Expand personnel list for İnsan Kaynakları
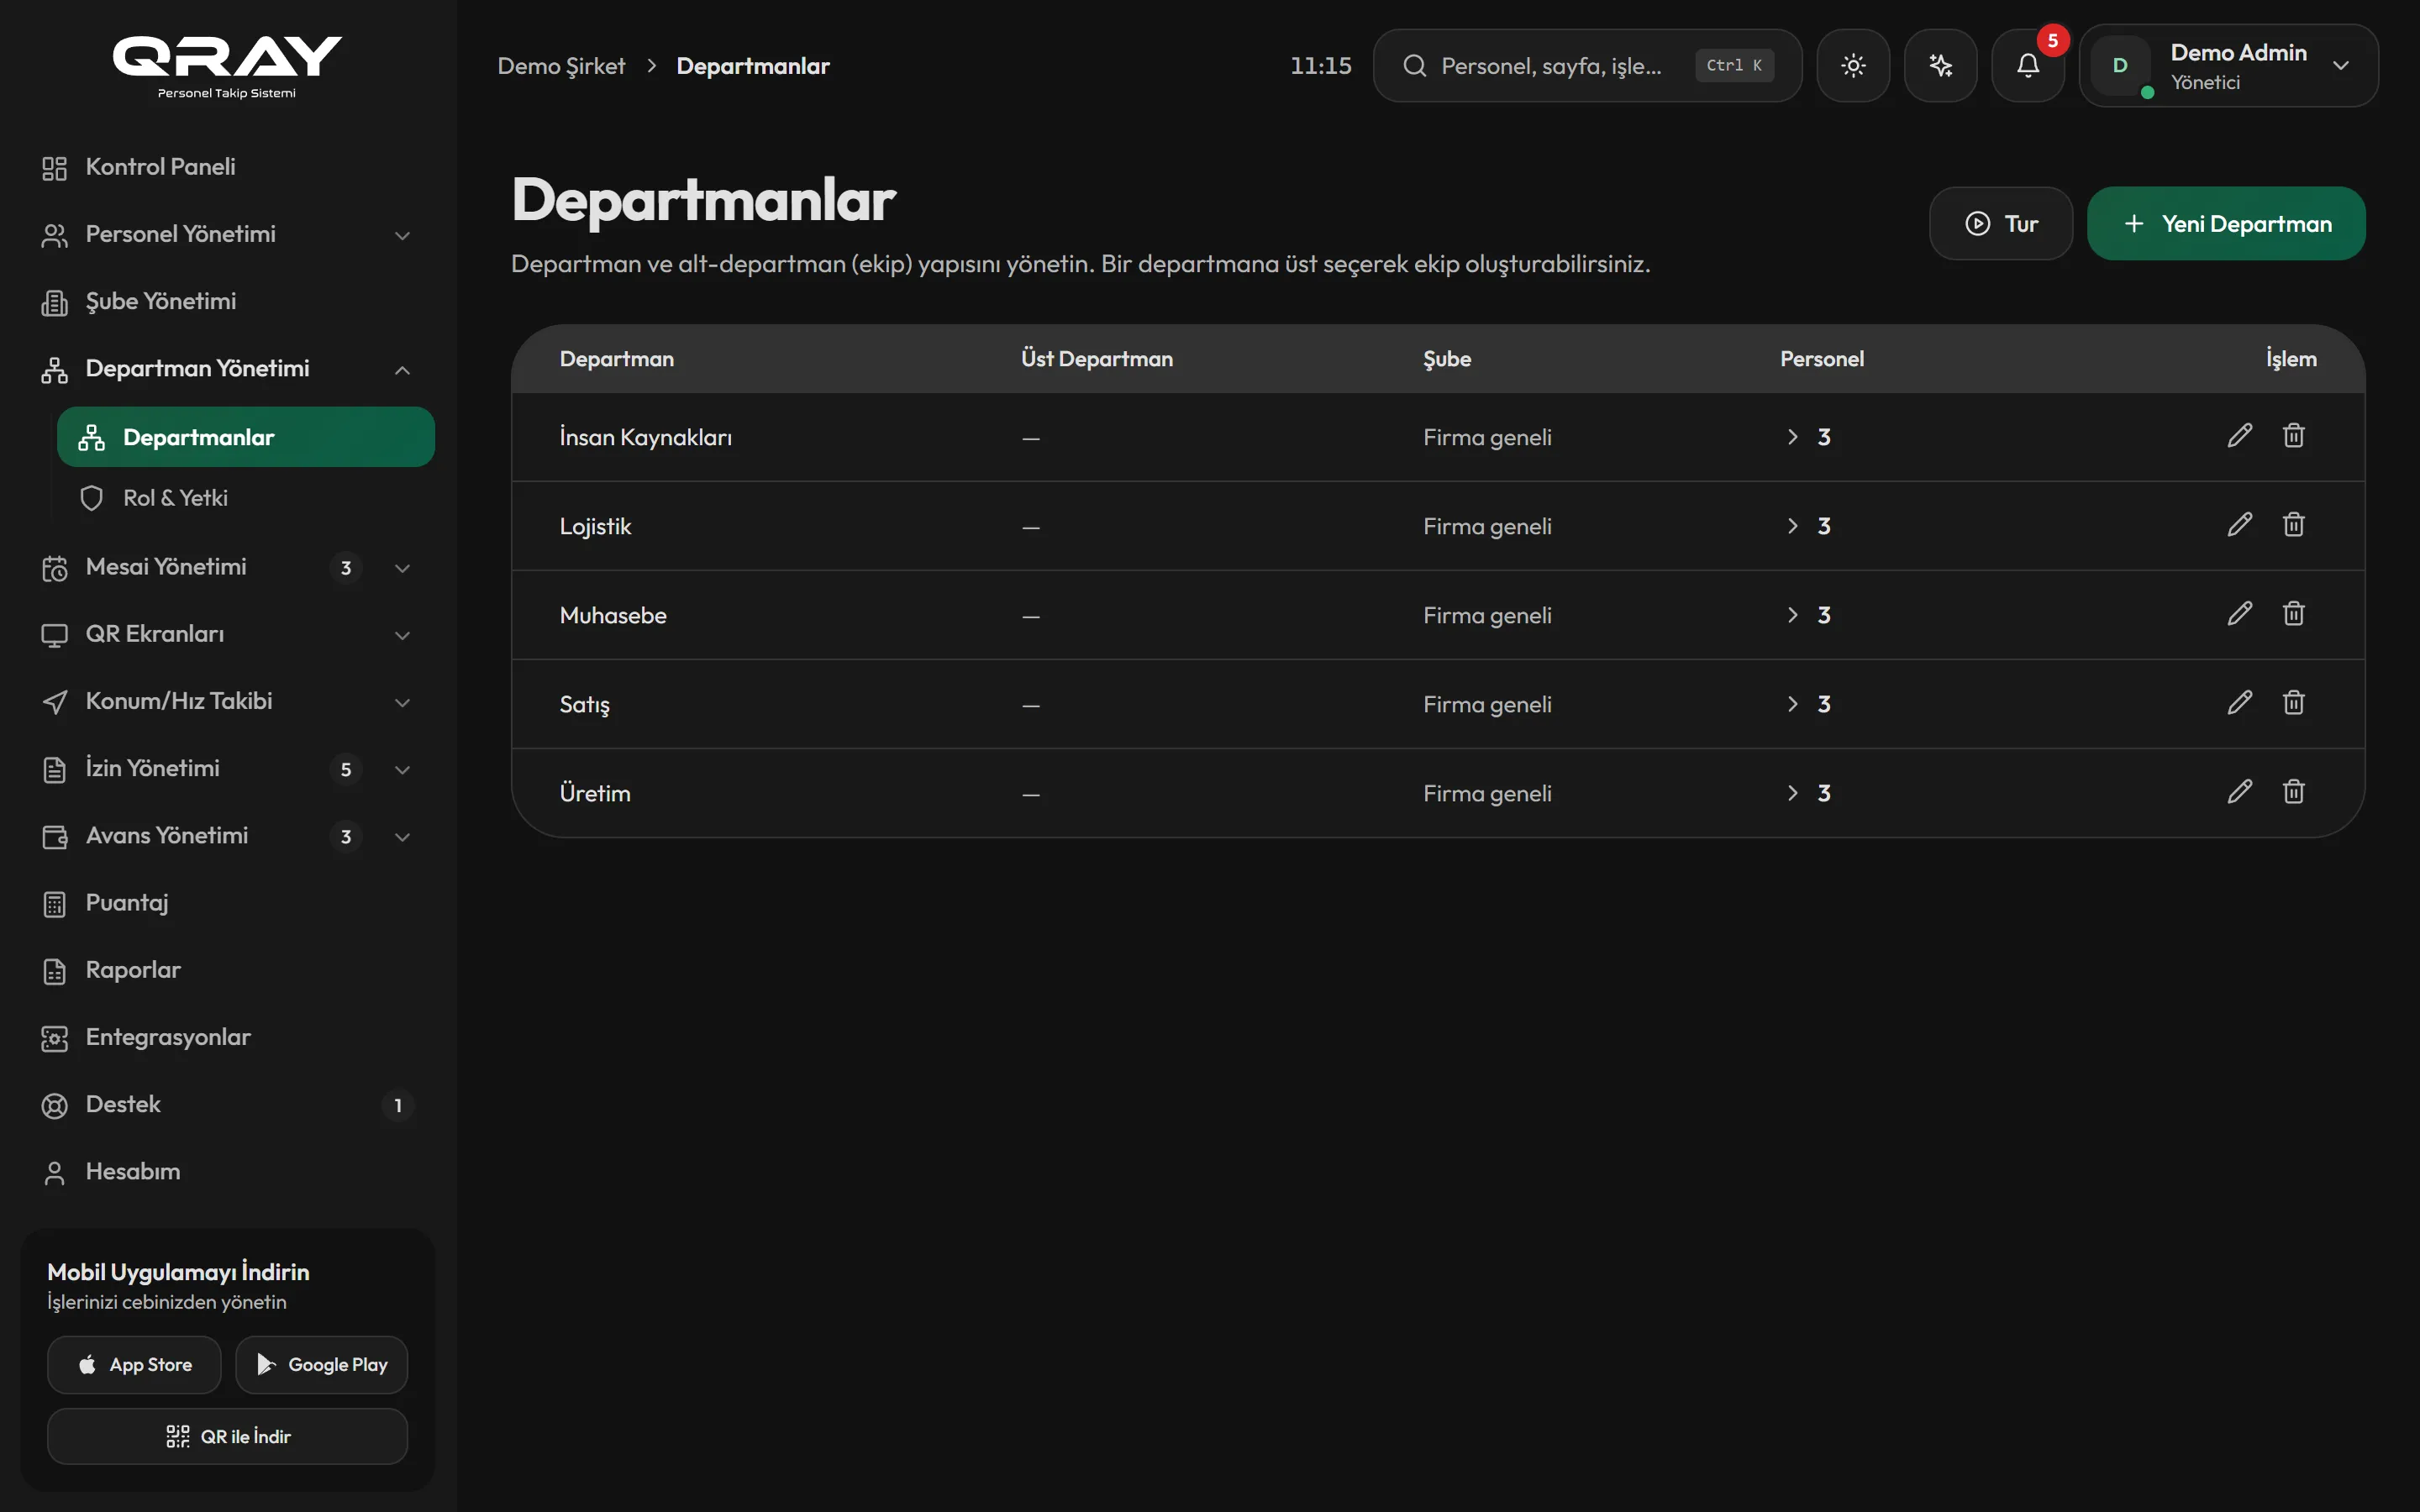Image resolution: width=2420 pixels, height=1512 pixels. (x=1792, y=437)
